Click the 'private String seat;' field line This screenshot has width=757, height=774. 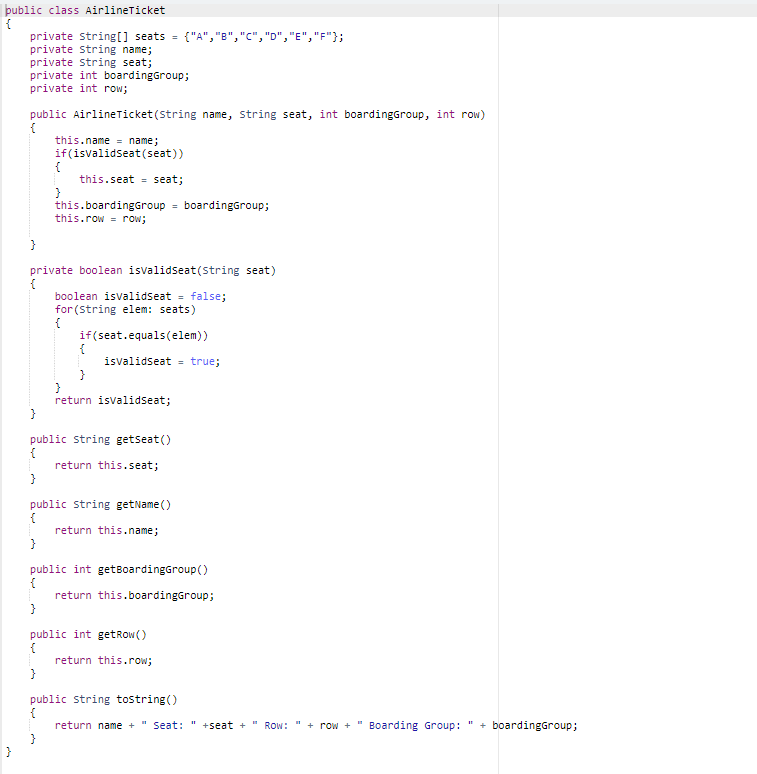[x=91, y=62]
